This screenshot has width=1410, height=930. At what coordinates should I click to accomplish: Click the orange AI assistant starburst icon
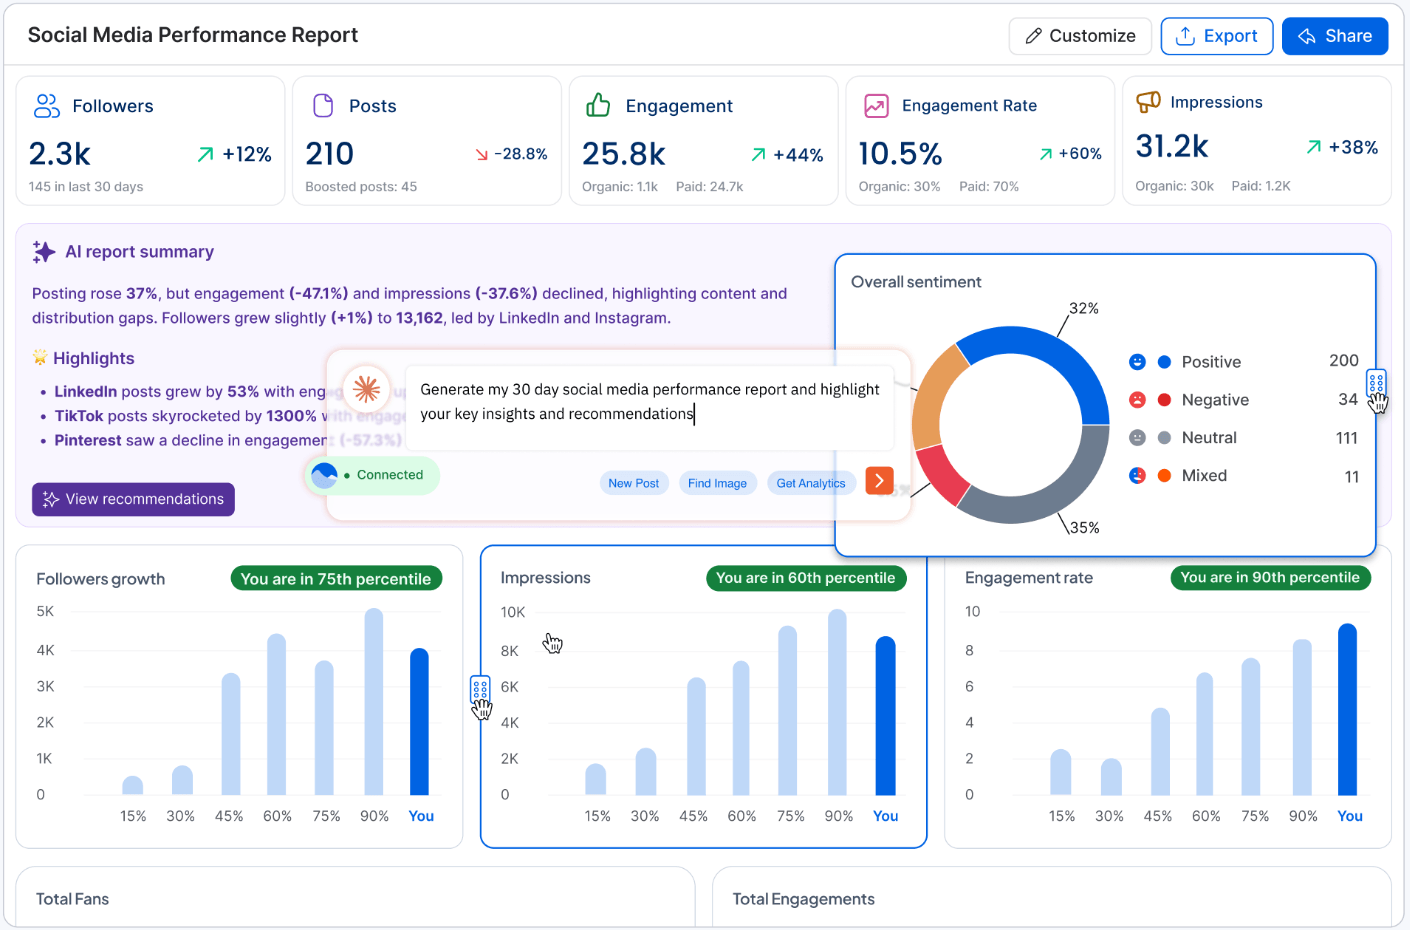367,388
